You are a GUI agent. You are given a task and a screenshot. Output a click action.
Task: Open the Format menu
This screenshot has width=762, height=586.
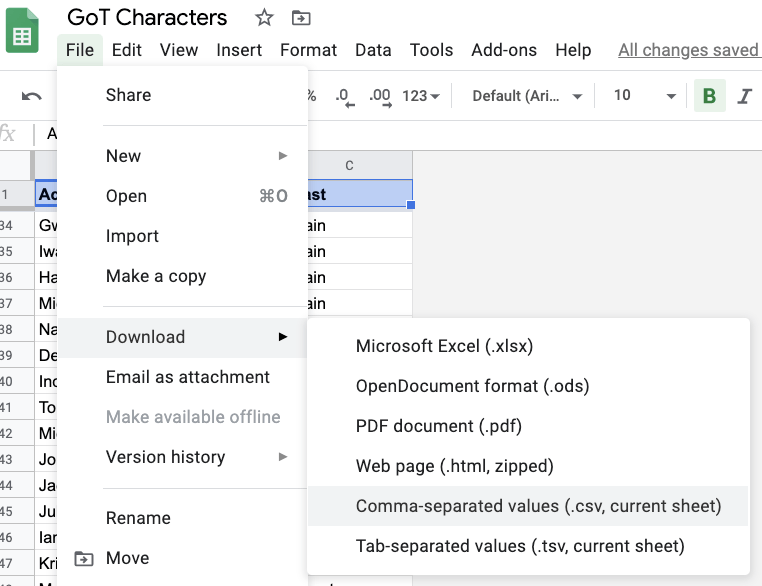coord(309,50)
